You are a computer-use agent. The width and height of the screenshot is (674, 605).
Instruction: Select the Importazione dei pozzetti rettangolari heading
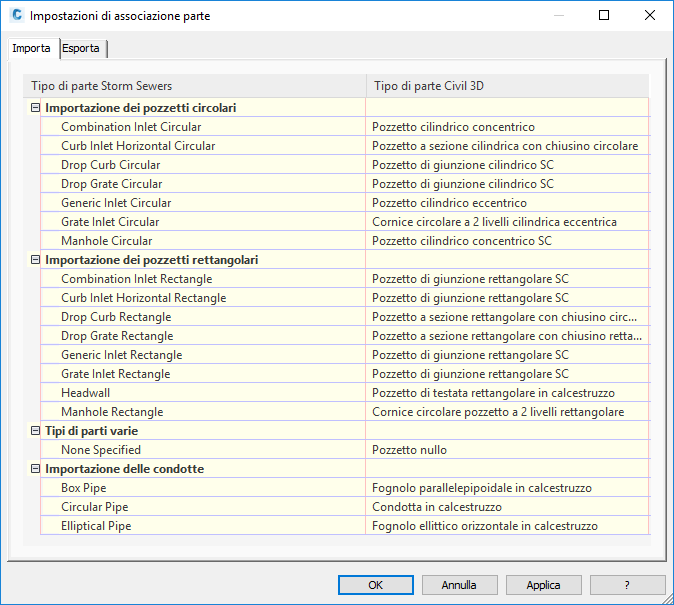[152, 260]
